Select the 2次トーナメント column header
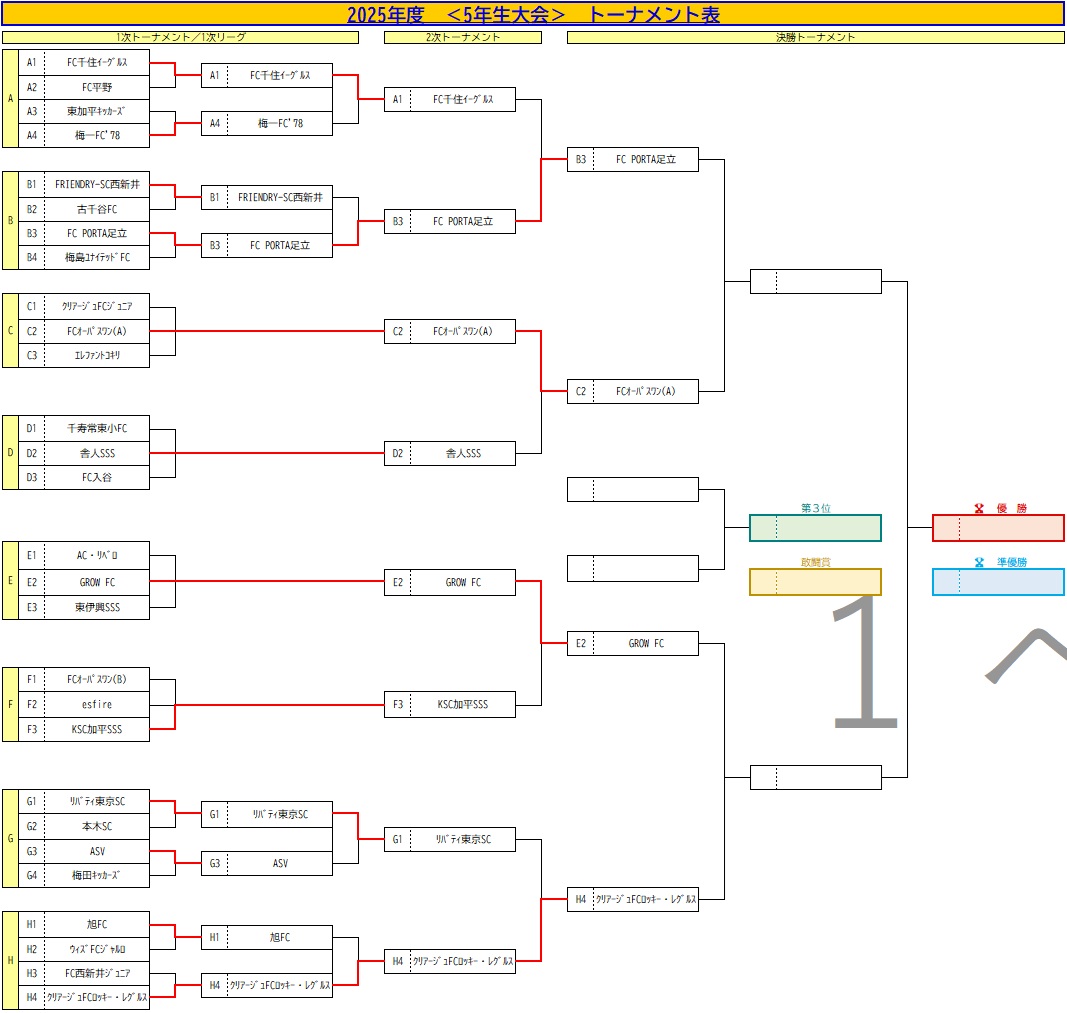Viewport: 1067px width, 1013px height. click(x=462, y=37)
